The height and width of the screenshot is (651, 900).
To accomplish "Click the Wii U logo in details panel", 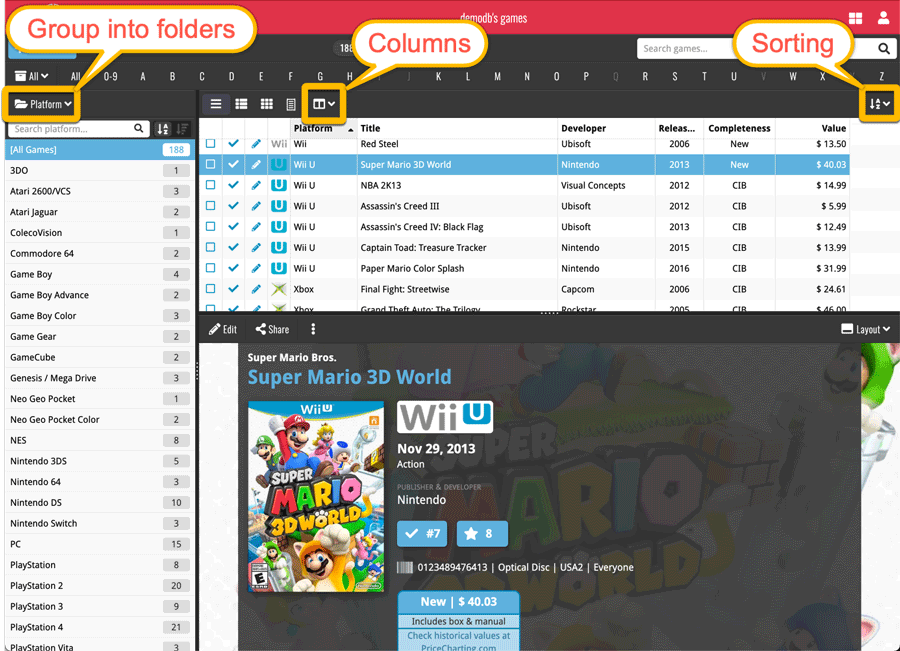I will [445, 416].
